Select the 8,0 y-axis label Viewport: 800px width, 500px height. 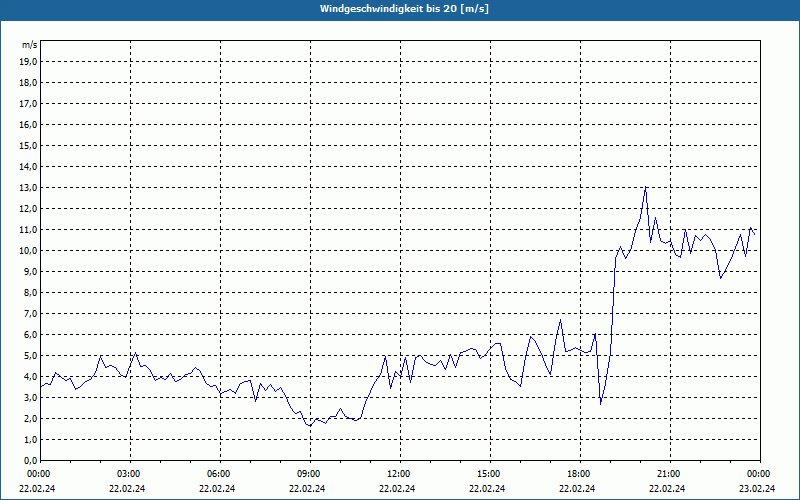click(30, 293)
